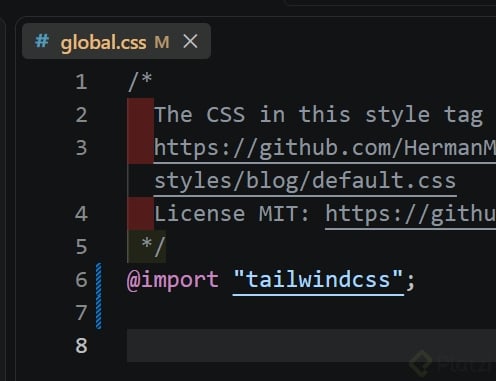Click the comment closing */ on line 5

pyautogui.click(x=153, y=246)
